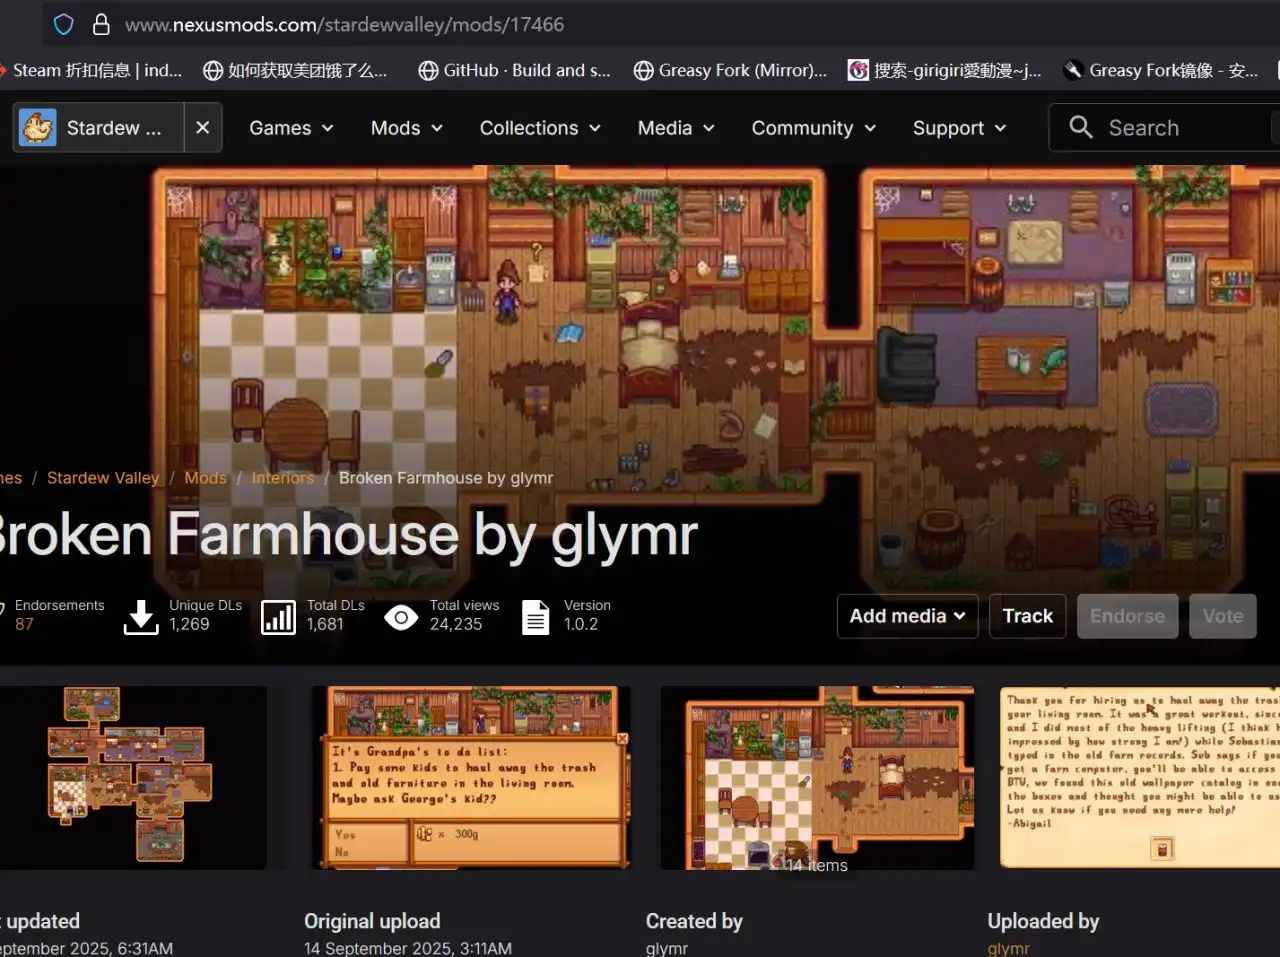Click the Total DLs bar chart icon
The height and width of the screenshot is (957, 1280).
click(x=278, y=617)
